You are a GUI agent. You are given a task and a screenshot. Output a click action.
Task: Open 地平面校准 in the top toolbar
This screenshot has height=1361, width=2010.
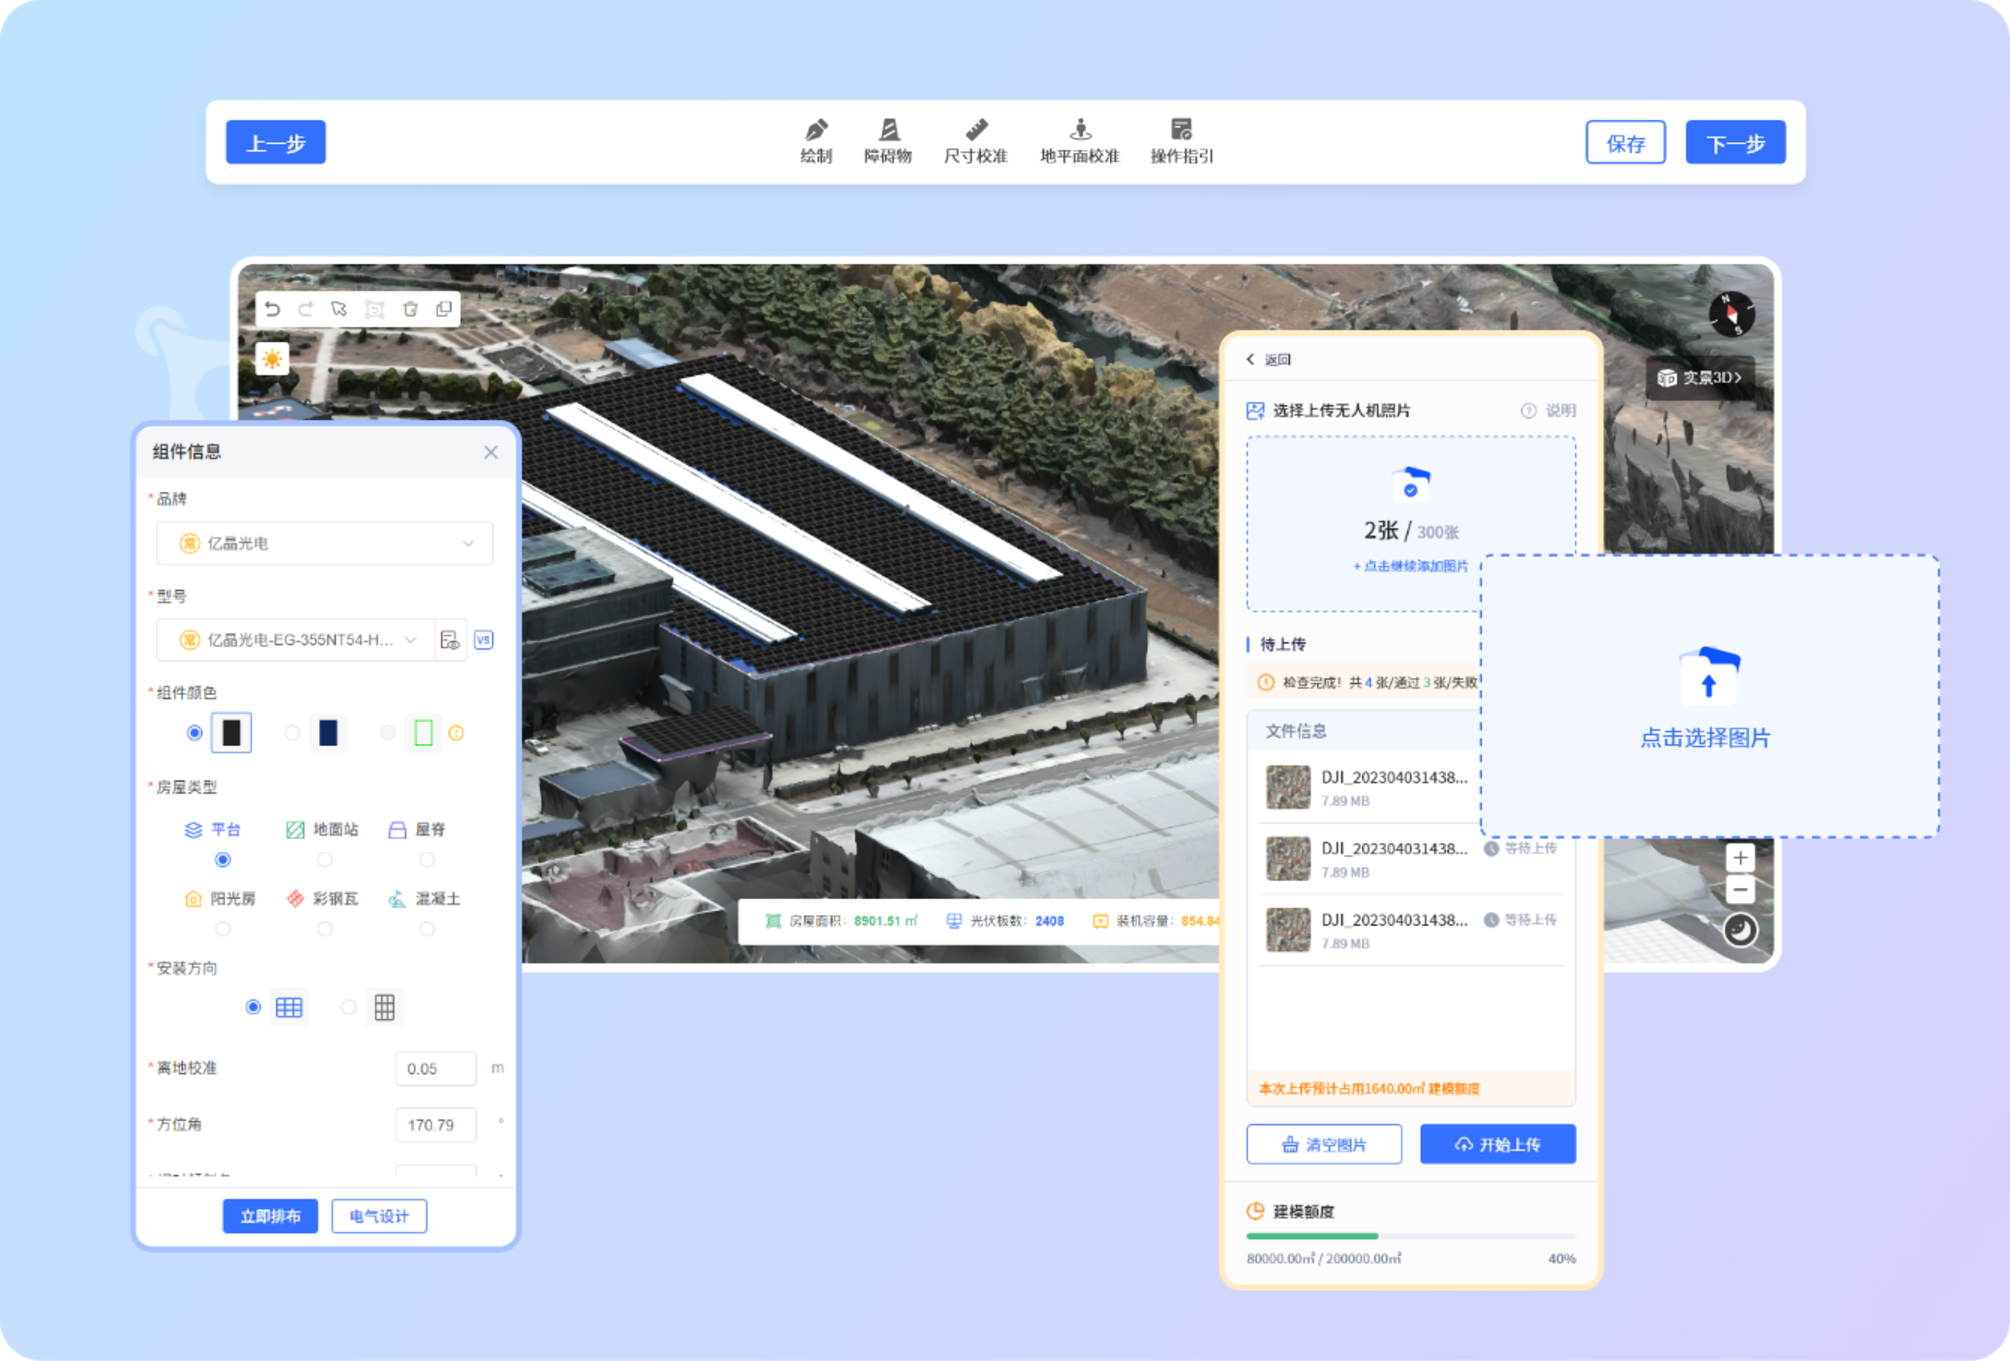point(1079,141)
